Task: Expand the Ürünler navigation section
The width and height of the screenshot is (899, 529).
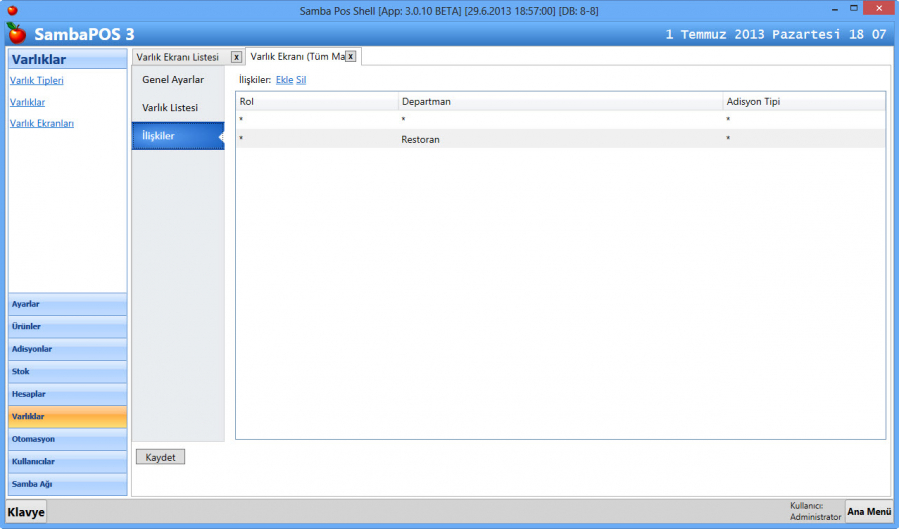Action: tap(67, 327)
